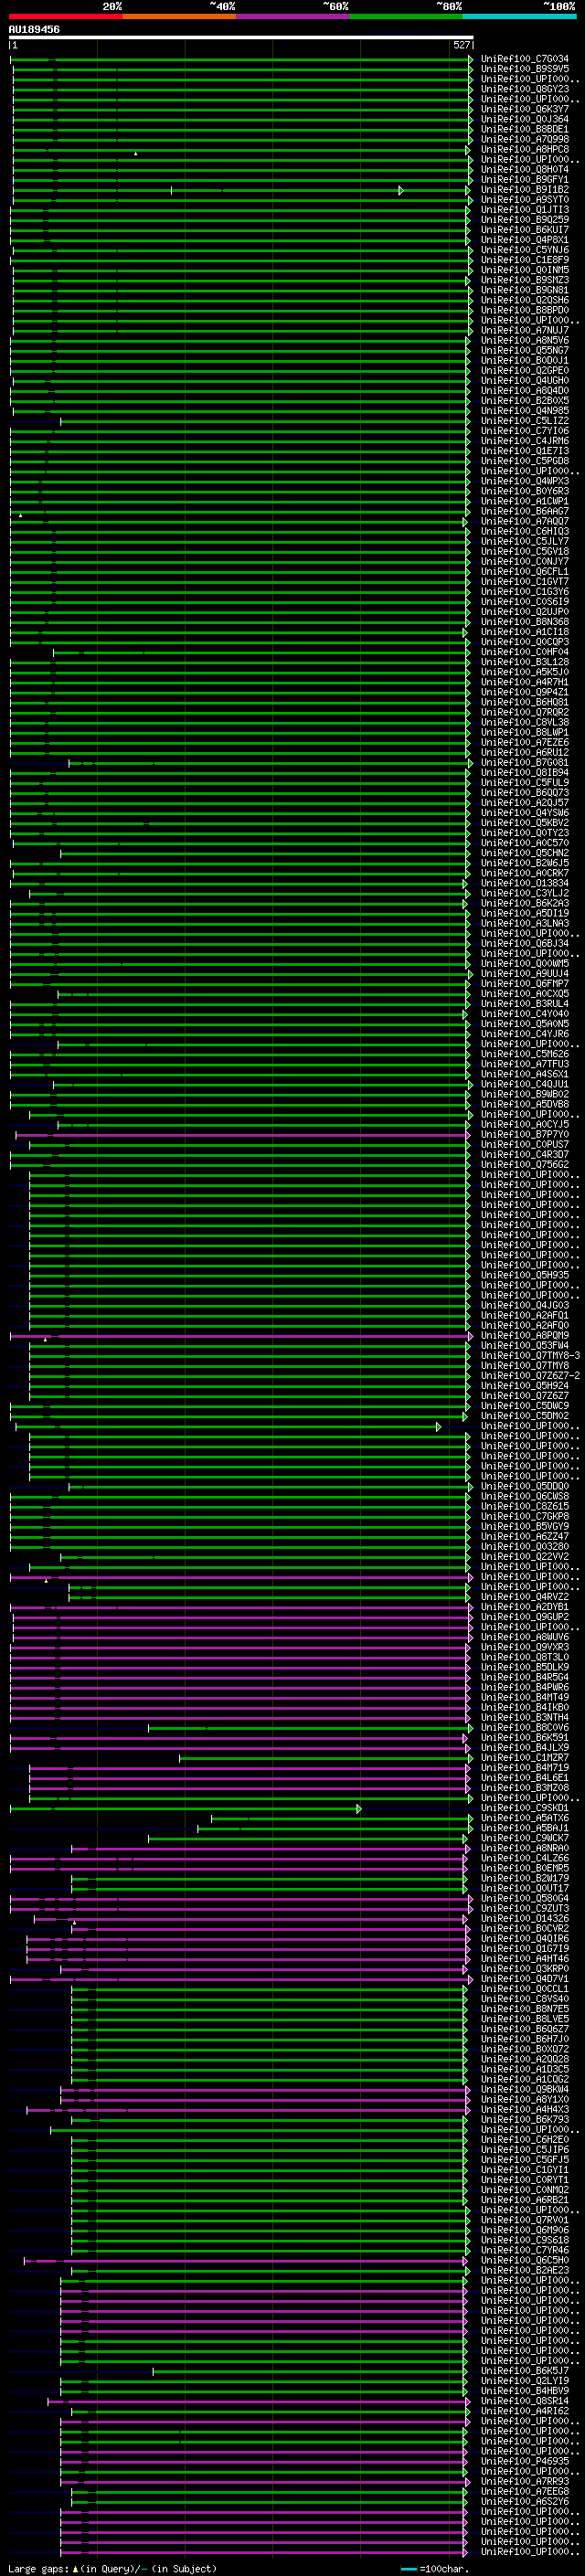Click the AV189456 query label
The image size is (585, 2576).
point(34,29)
